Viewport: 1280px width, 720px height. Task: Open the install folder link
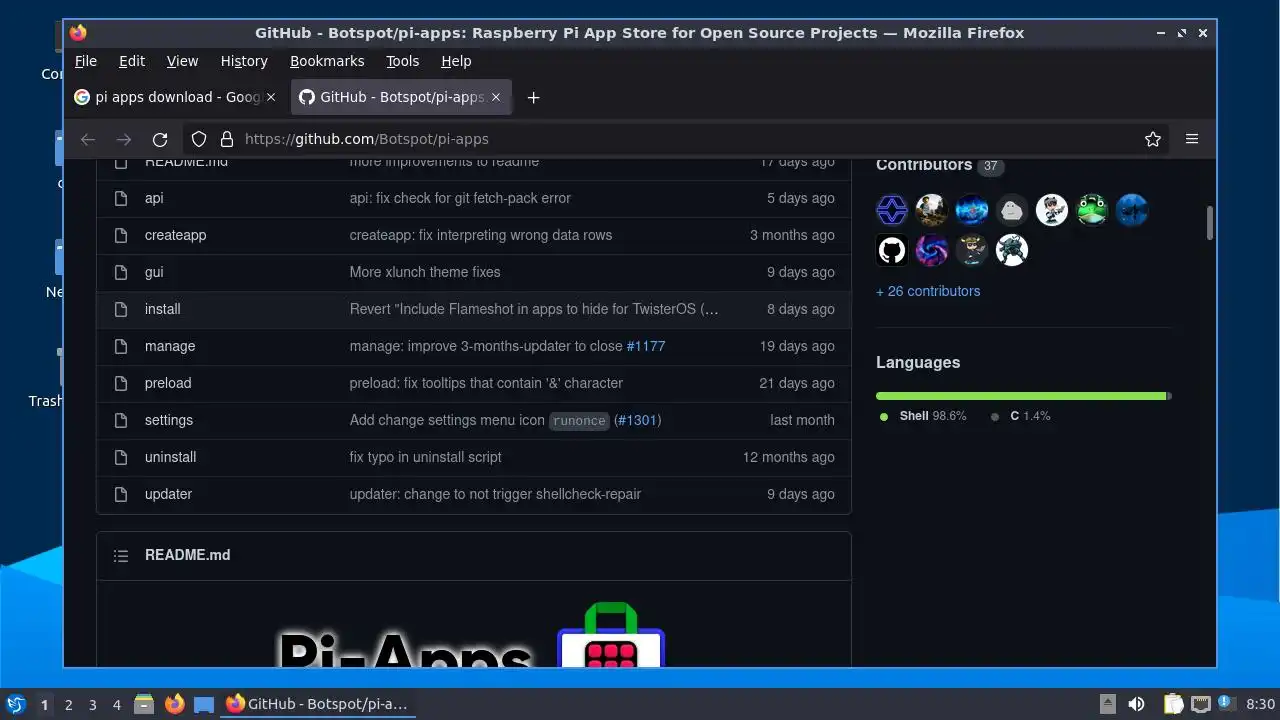click(162, 309)
